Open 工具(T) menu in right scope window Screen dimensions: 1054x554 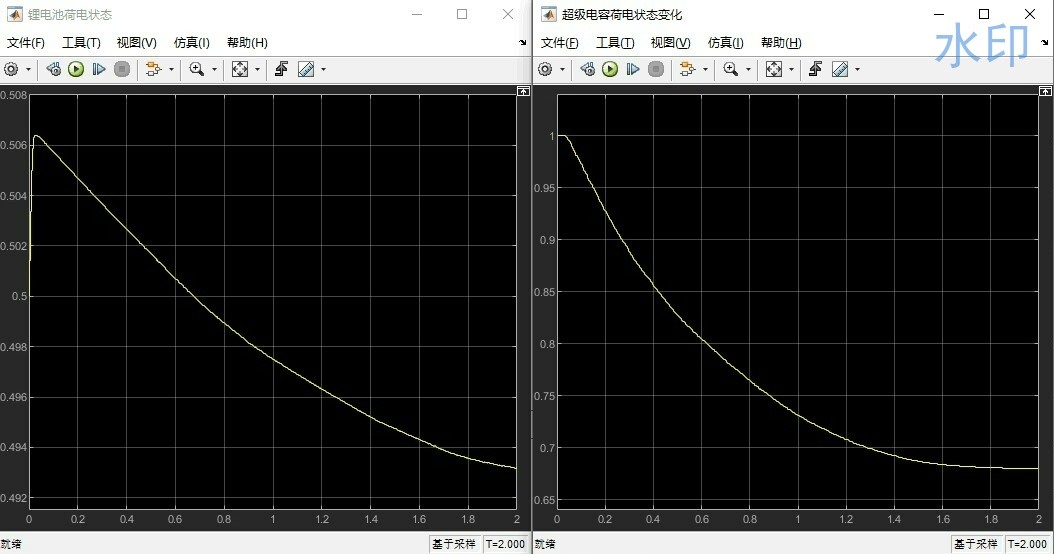pos(615,42)
